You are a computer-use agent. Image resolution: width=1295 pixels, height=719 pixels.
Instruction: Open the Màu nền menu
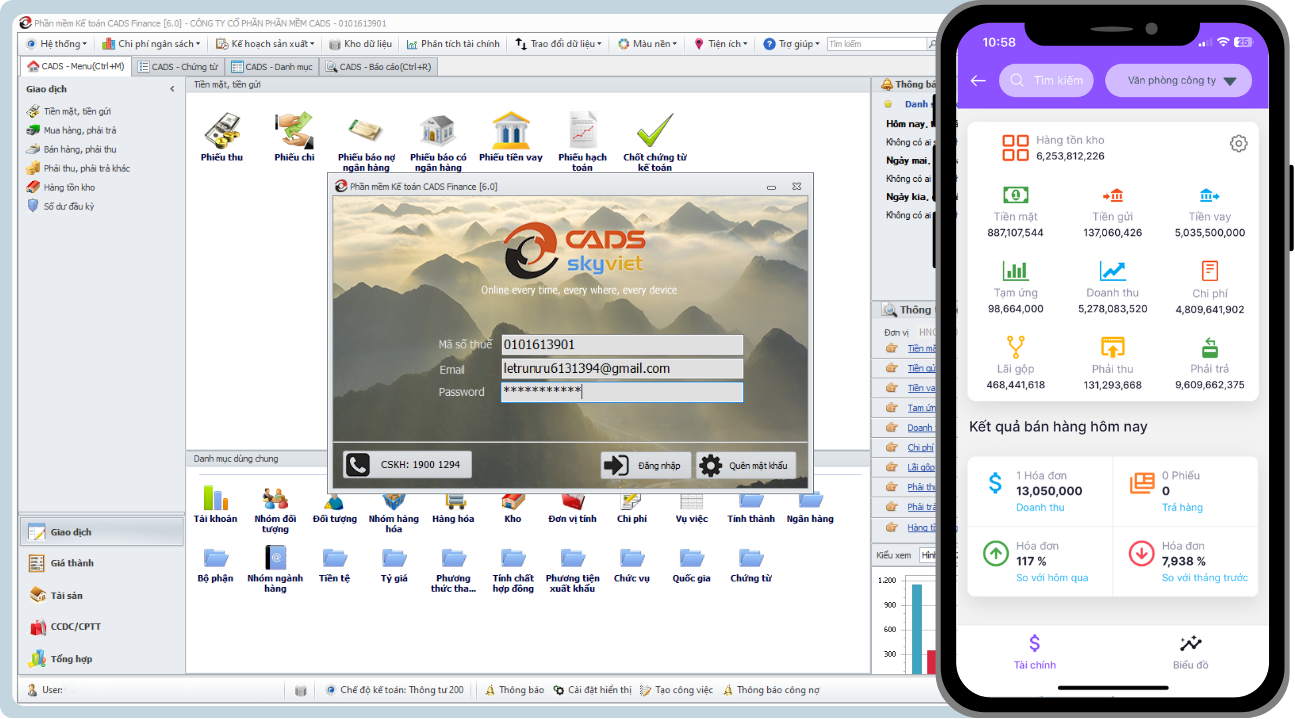tap(647, 44)
